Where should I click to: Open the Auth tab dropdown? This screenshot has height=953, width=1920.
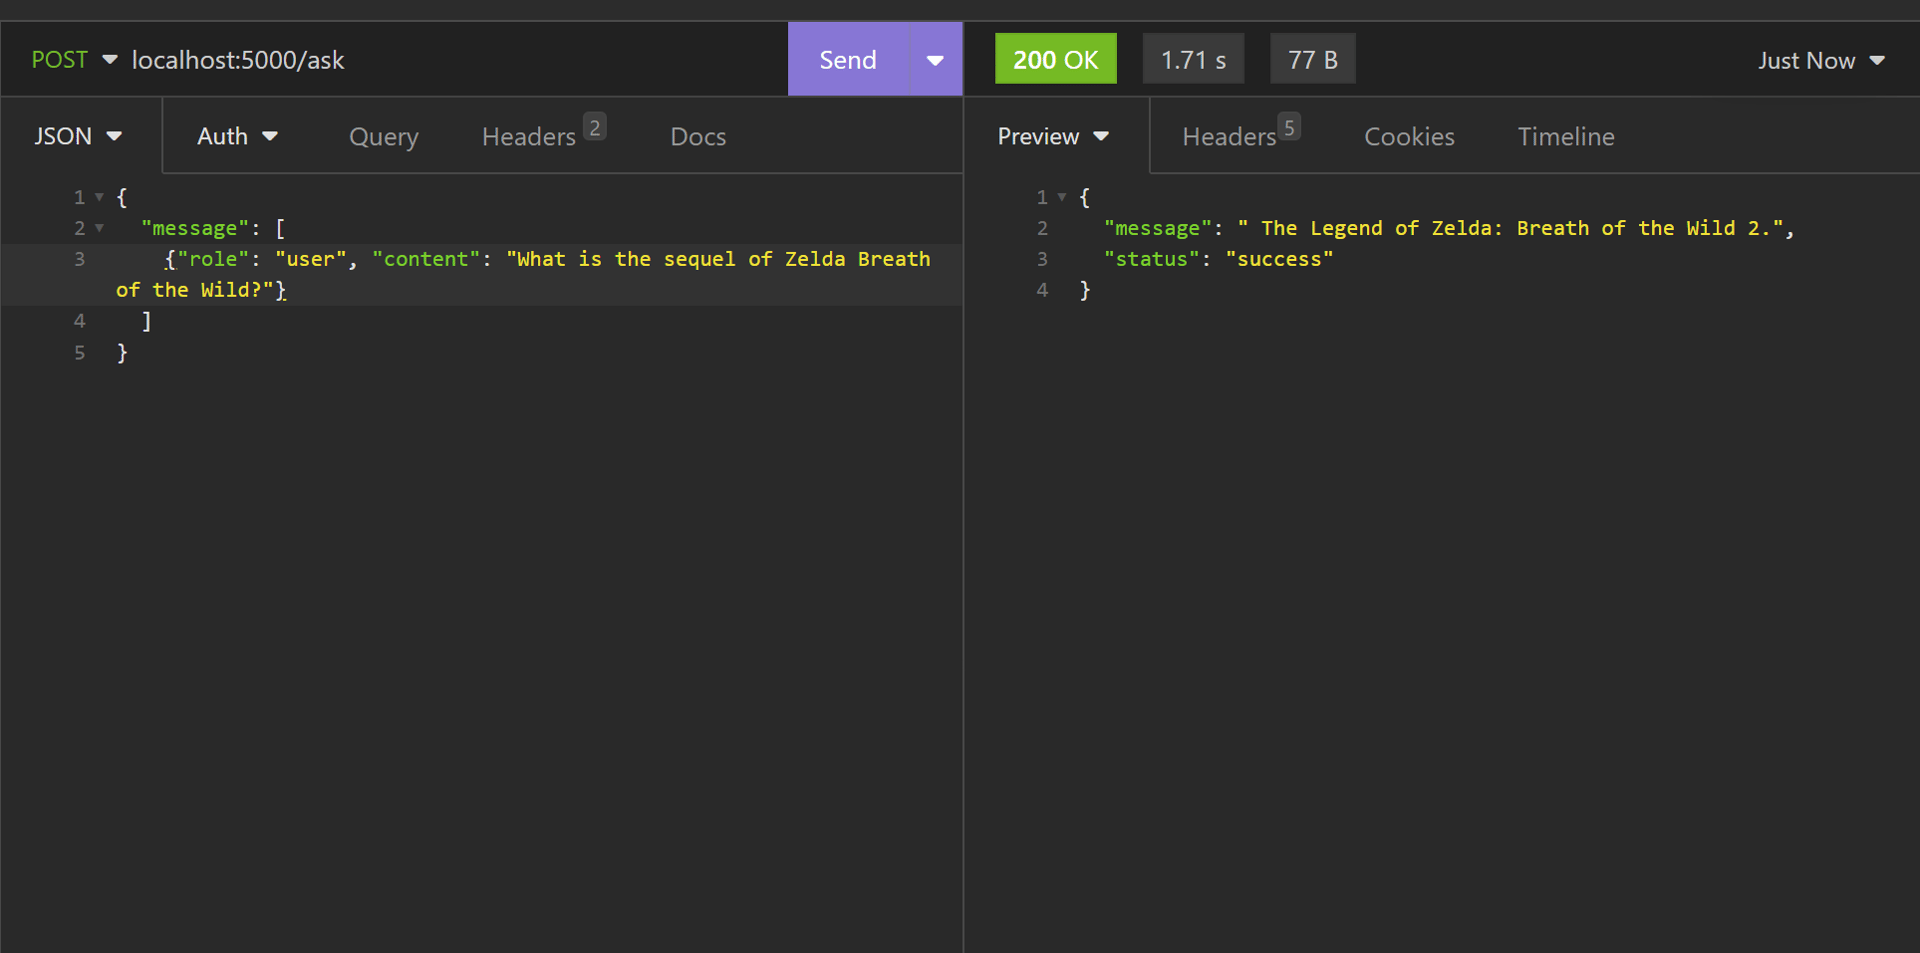point(237,136)
